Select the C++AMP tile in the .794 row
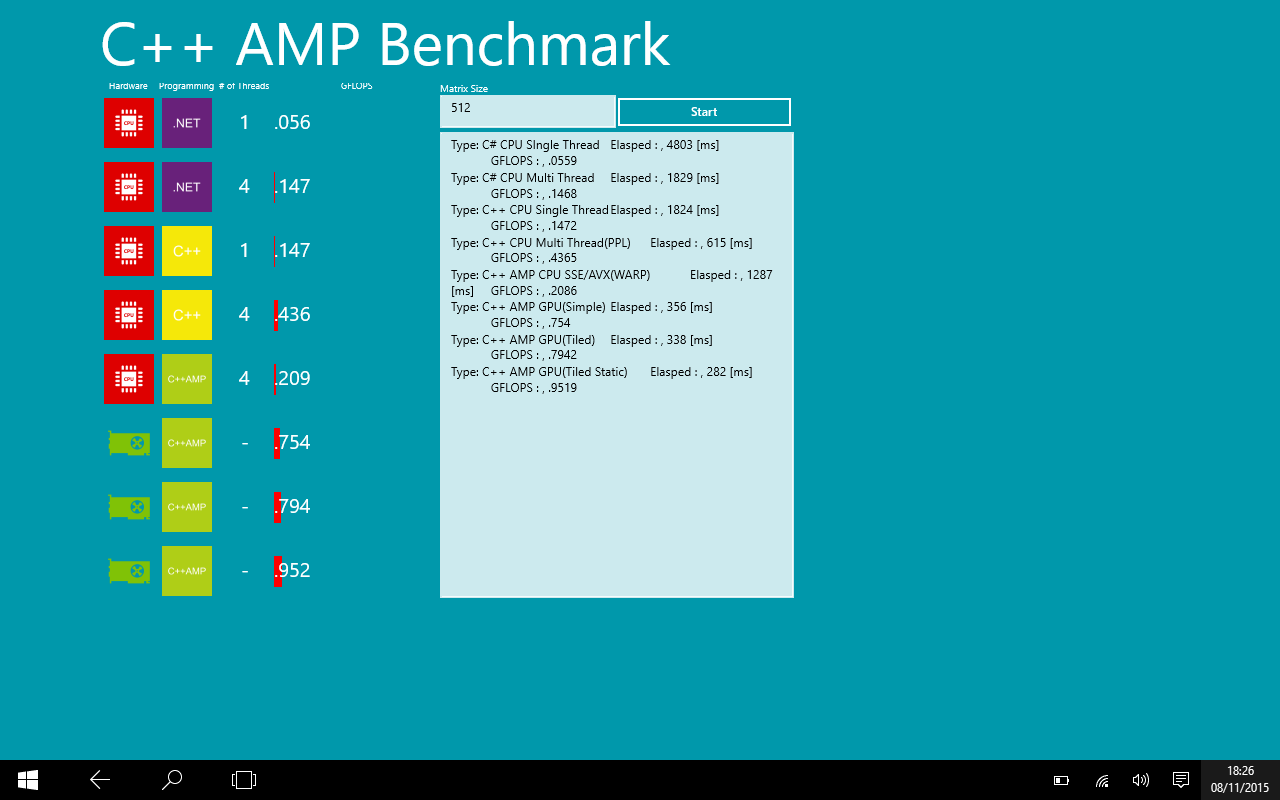Viewport: 1280px width, 800px height. click(x=187, y=507)
